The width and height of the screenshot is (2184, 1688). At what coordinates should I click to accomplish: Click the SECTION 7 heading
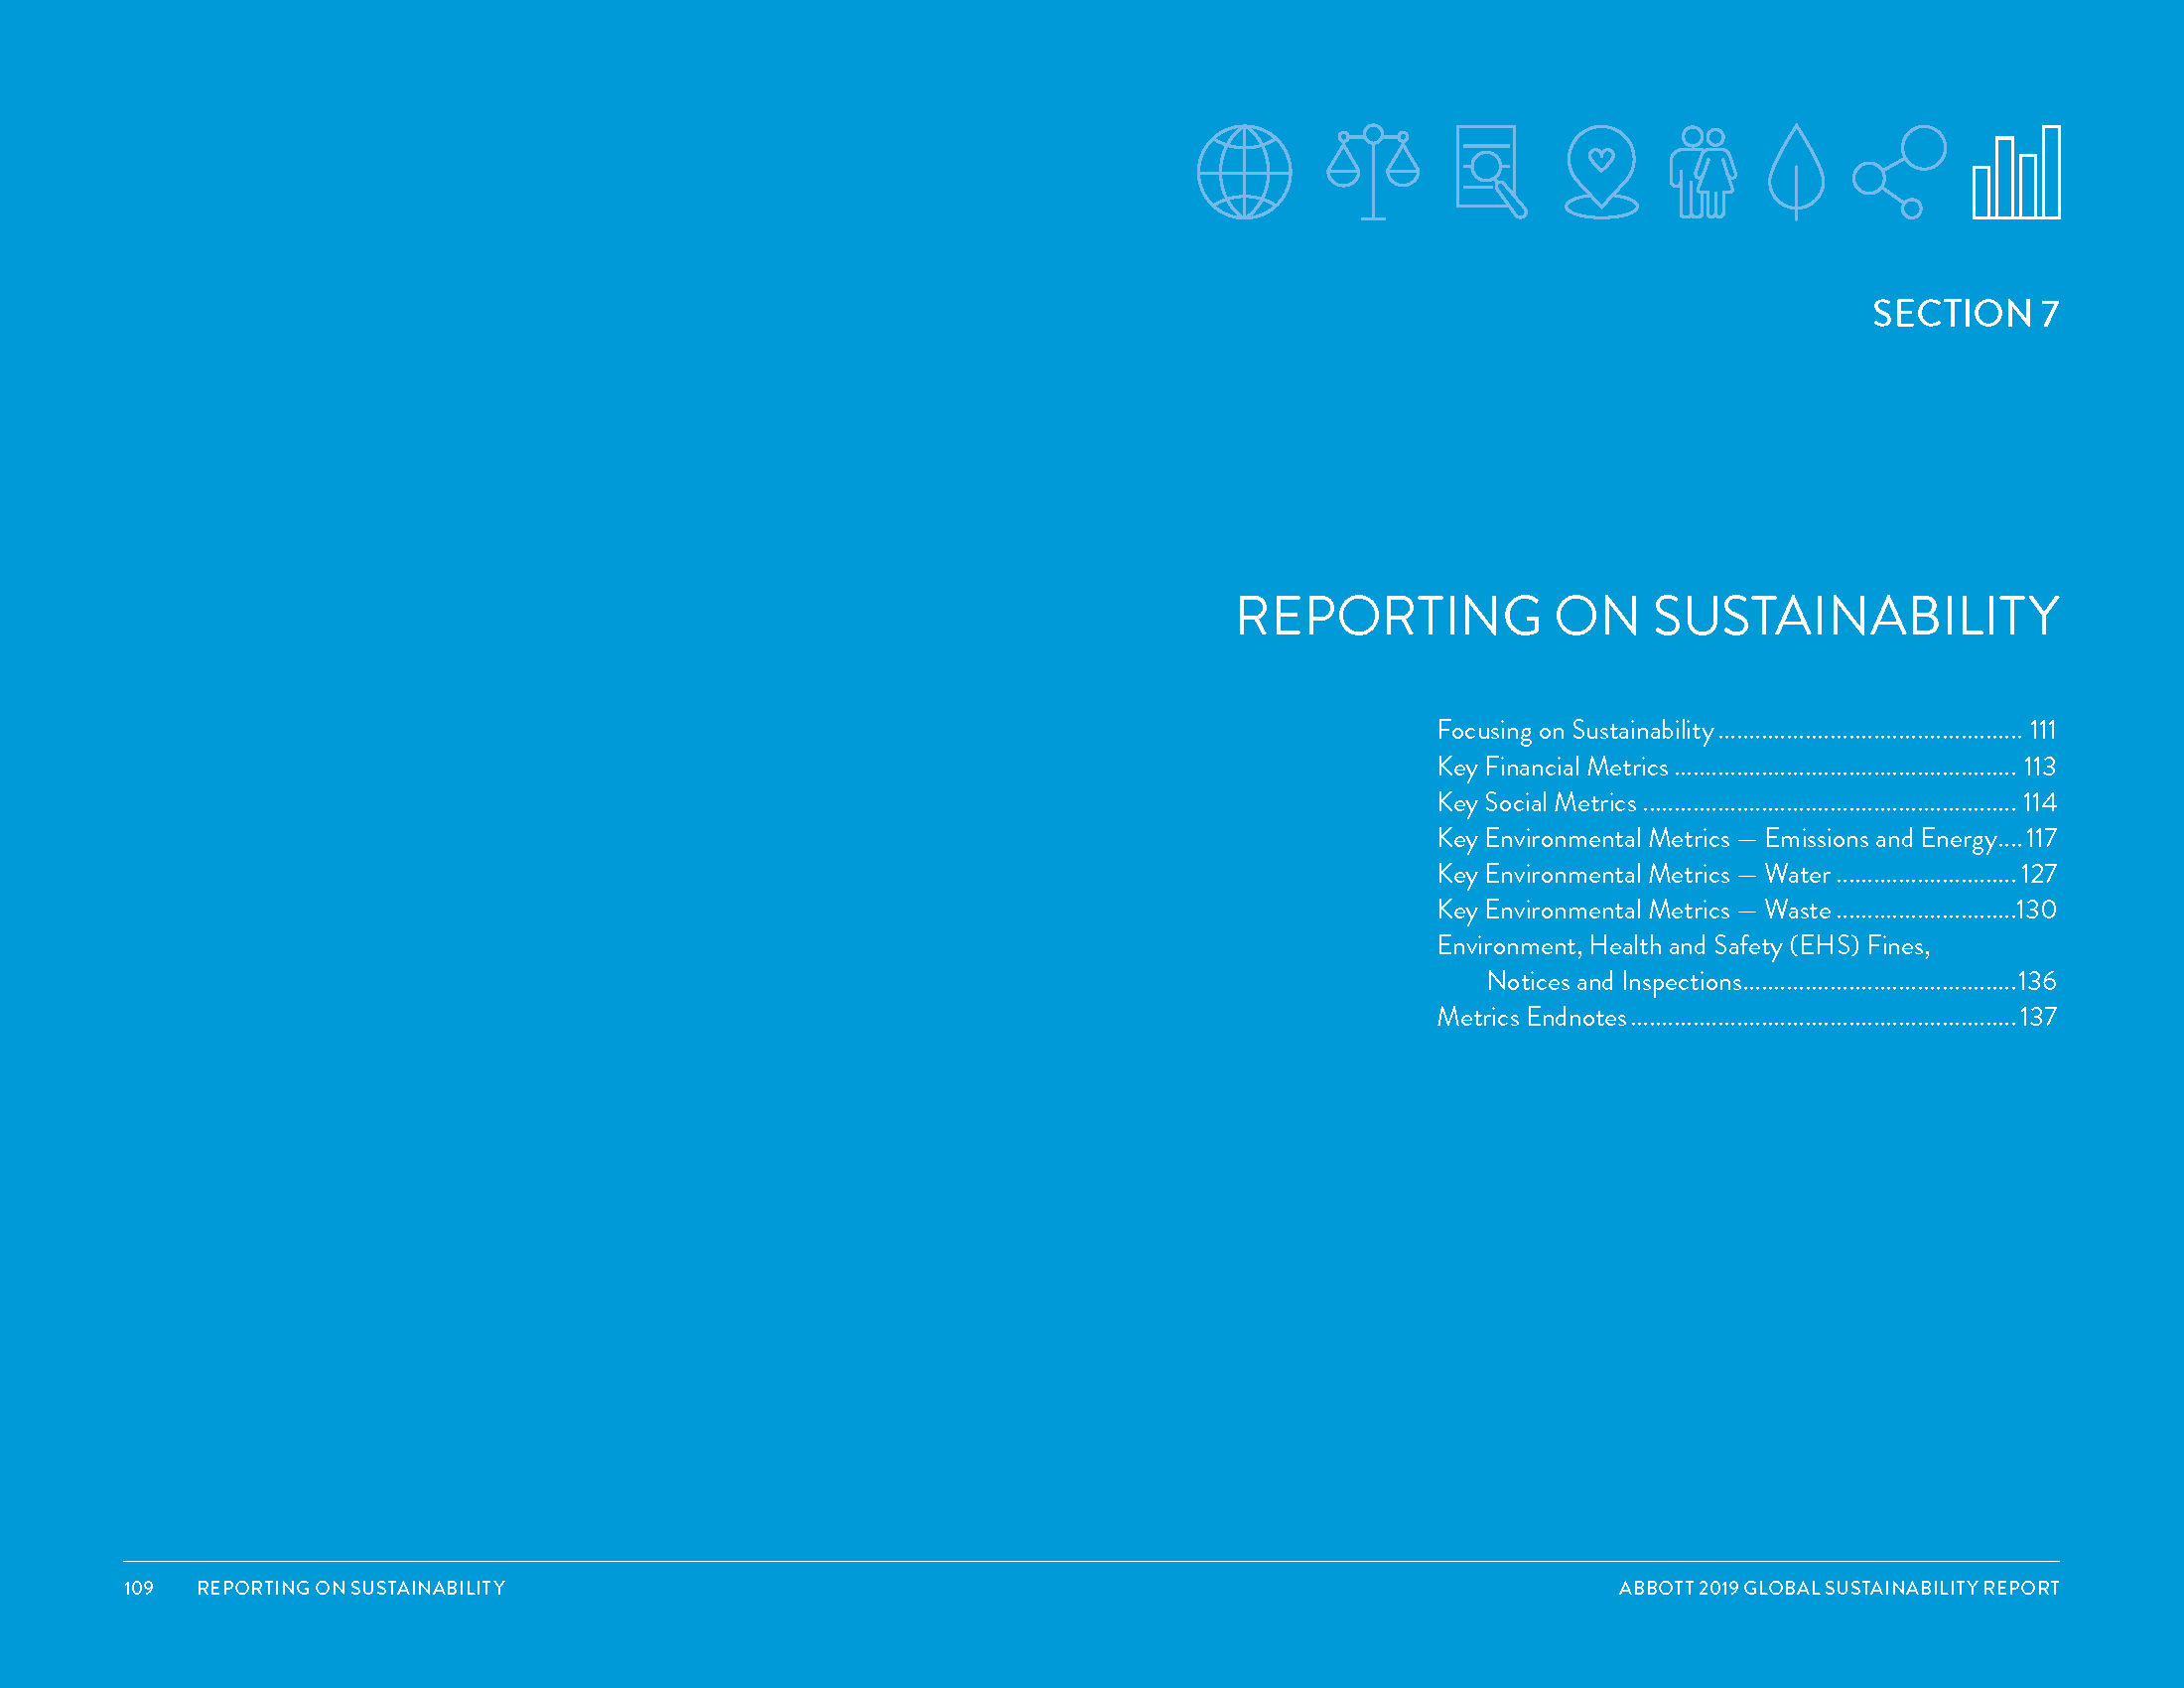pyautogui.click(x=1965, y=314)
